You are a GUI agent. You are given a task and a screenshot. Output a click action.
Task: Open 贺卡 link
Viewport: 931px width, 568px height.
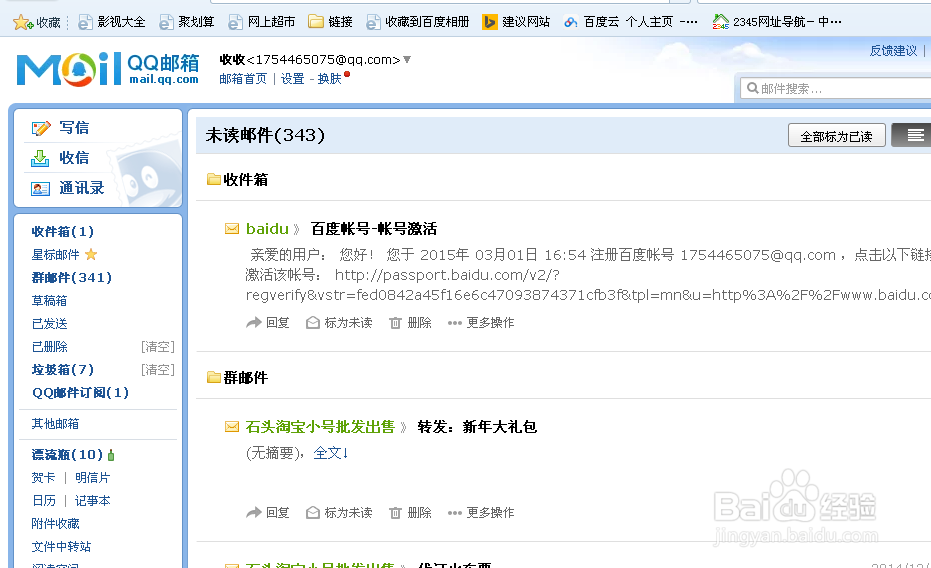(x=43, y=478)
